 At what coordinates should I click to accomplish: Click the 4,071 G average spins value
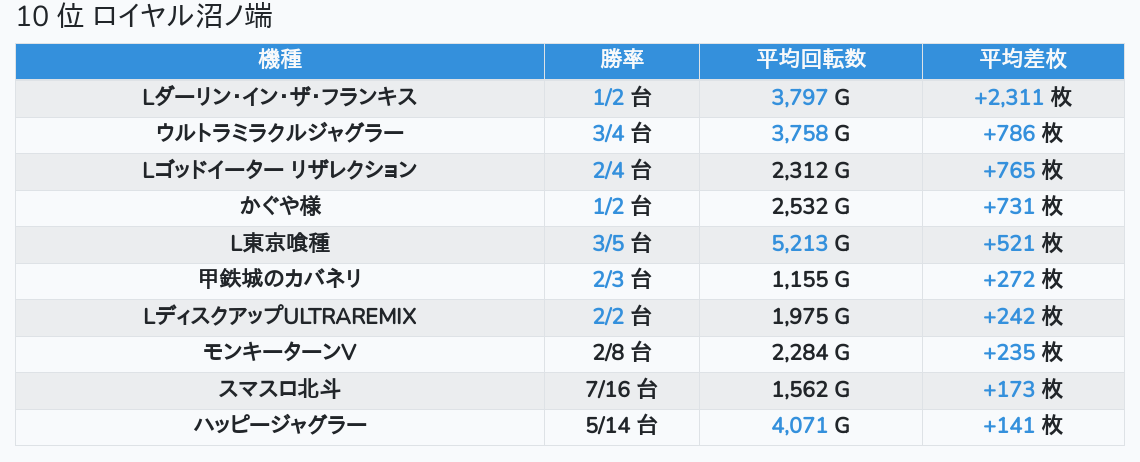coord(810,425)
